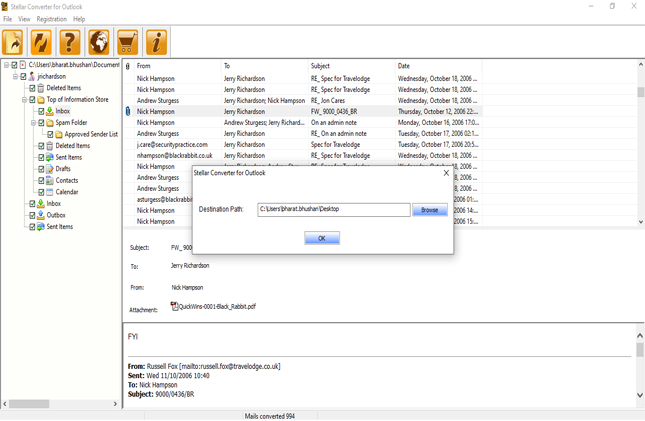Click the message body vertical scrollbar thumb
The image size is (645, 421).
click(640, 350)
